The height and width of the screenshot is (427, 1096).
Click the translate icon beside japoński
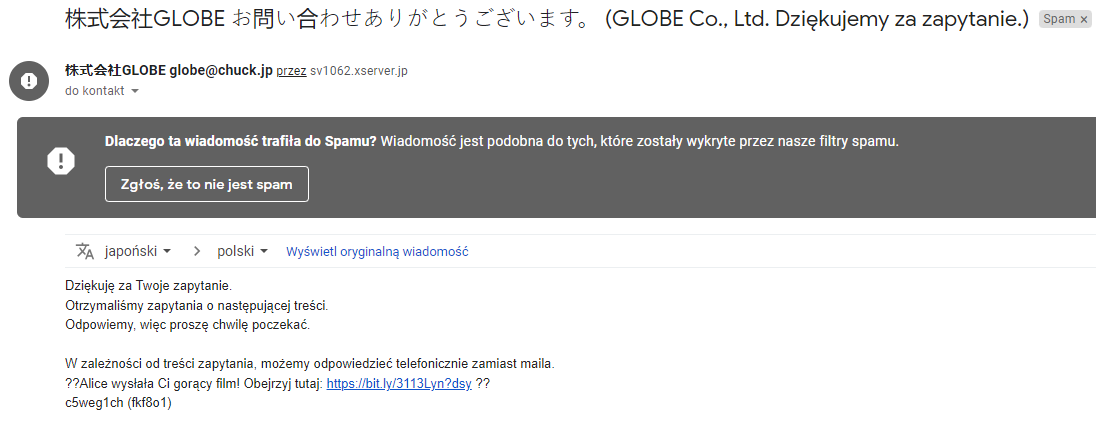click(x=85, y=251)
